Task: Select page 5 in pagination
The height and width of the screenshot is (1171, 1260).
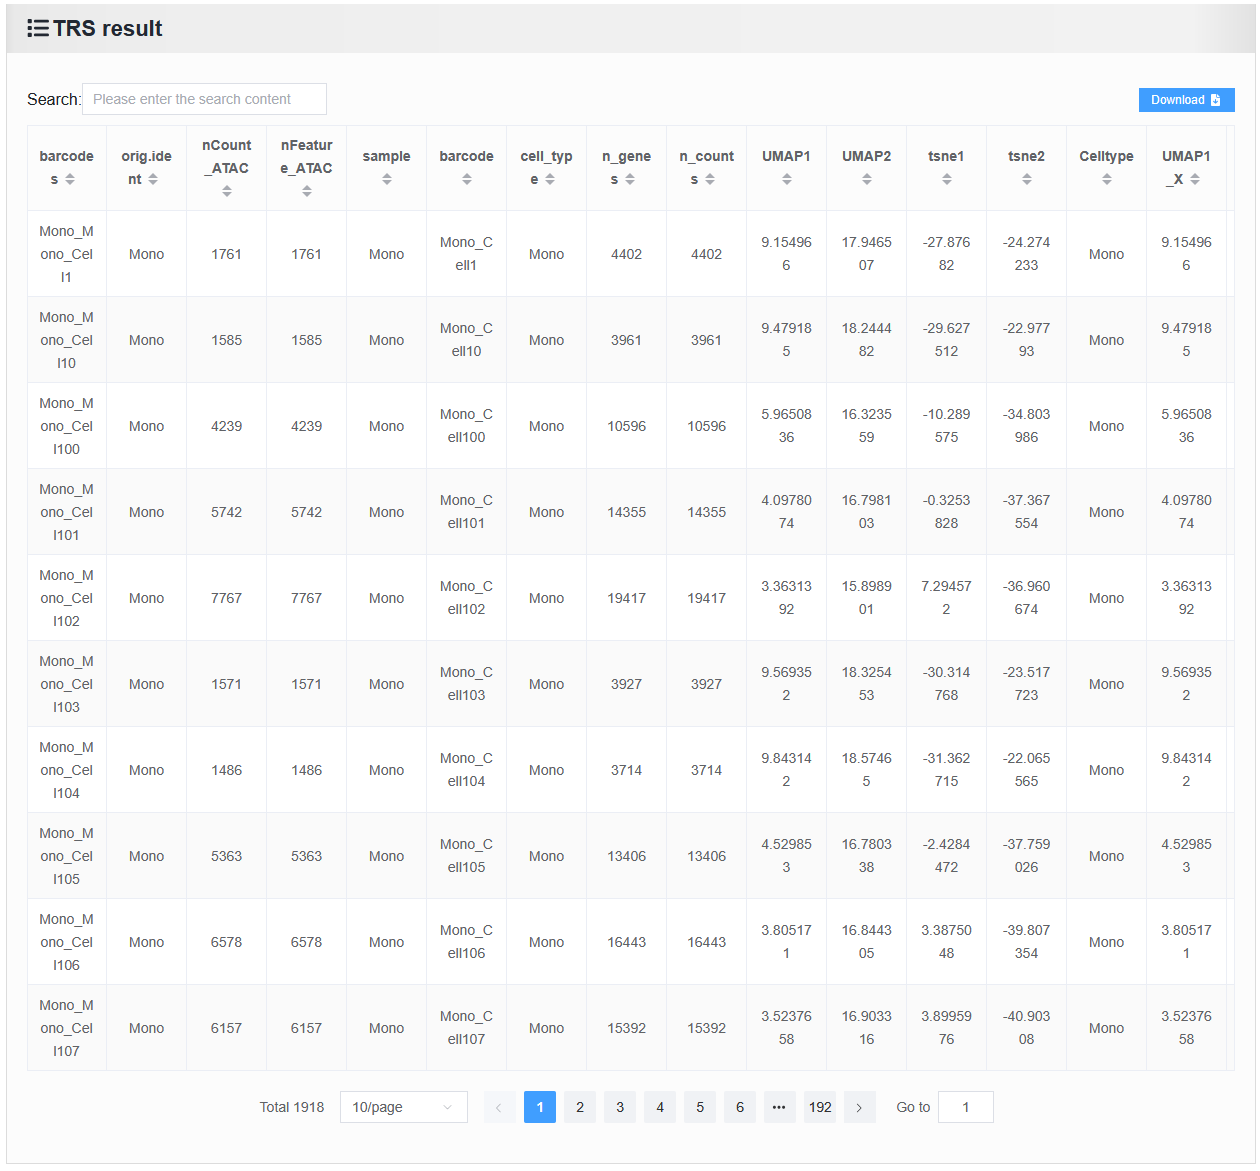Action: coord(700,1107)
